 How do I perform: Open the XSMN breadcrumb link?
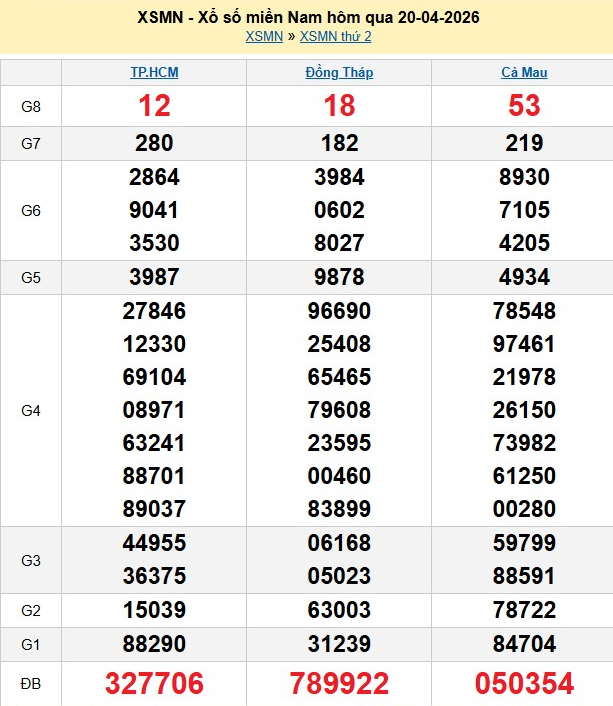pyautogui.click(x=264, y=37)
